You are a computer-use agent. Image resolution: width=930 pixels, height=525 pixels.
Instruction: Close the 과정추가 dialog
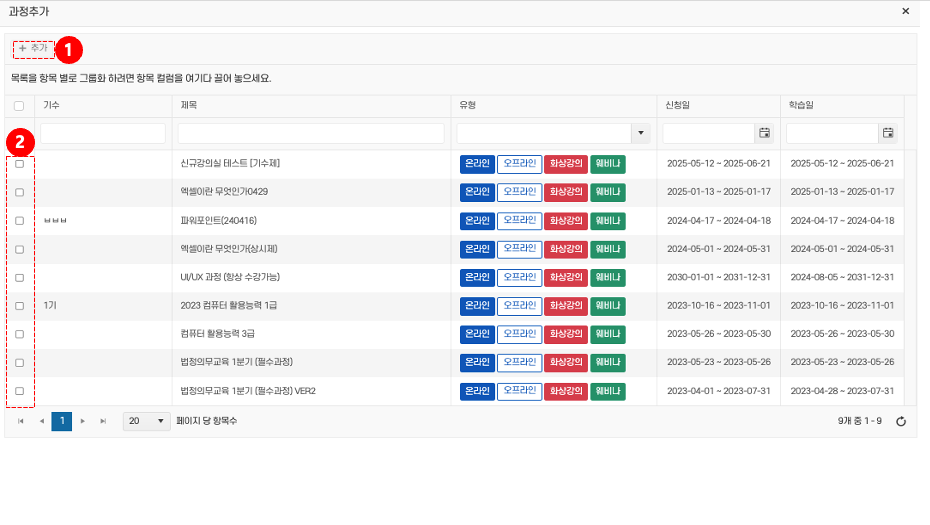[905, 11]
